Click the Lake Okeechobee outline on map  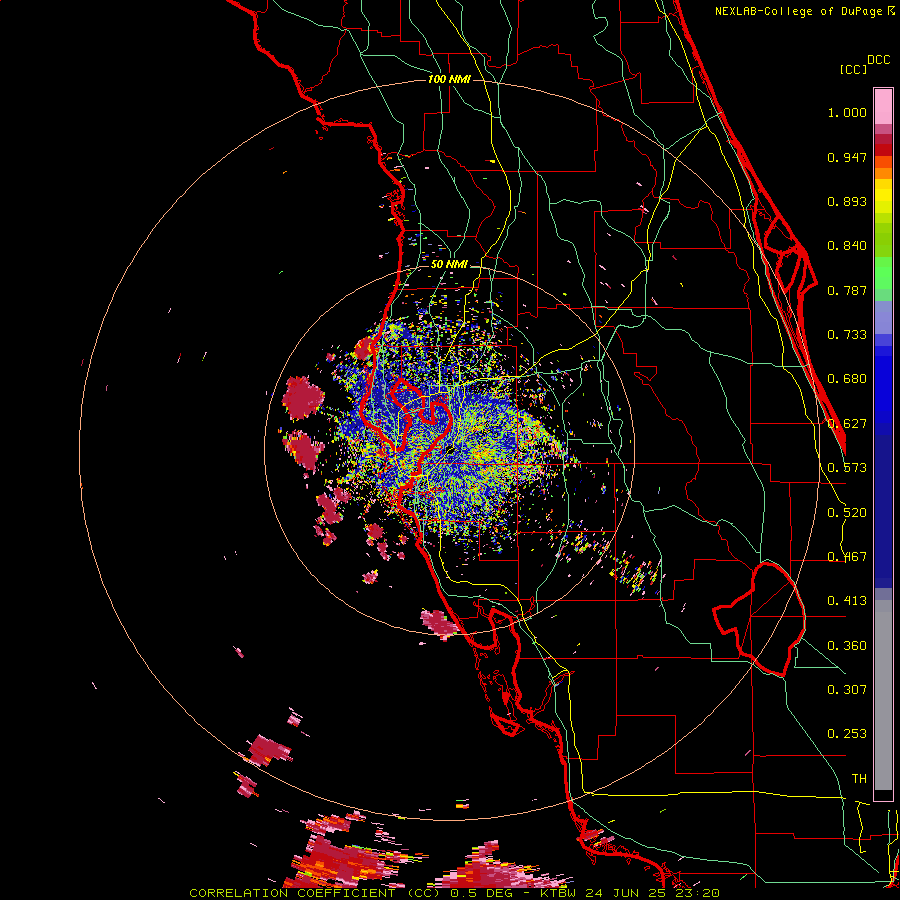click(x=759, y=619)
